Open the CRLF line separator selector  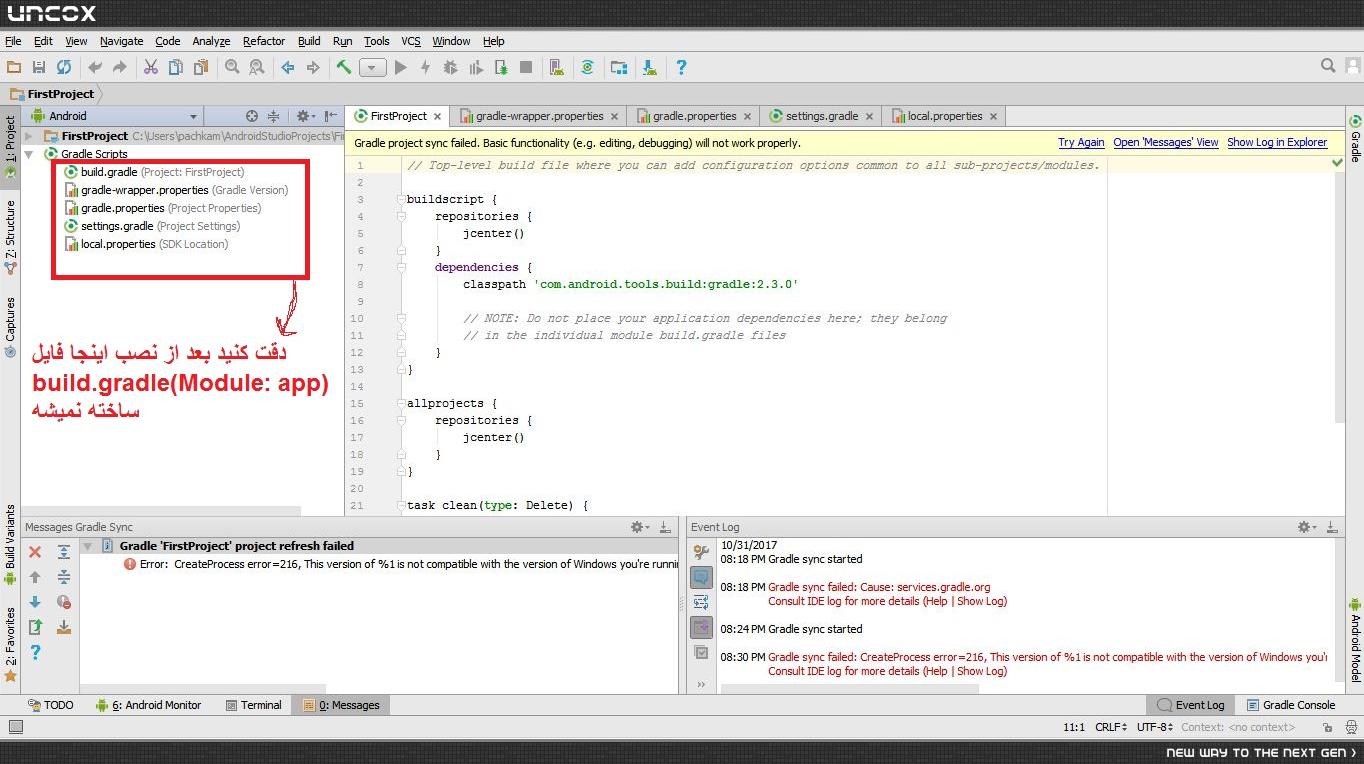click(x=1111, y=728)
